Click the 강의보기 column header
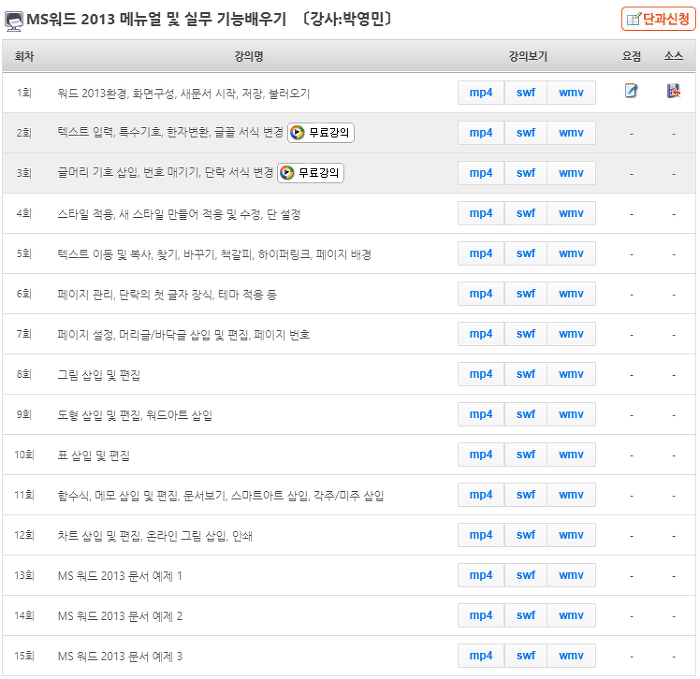The width and height of the screenshot is (700, 679). (x=528, y=56)
